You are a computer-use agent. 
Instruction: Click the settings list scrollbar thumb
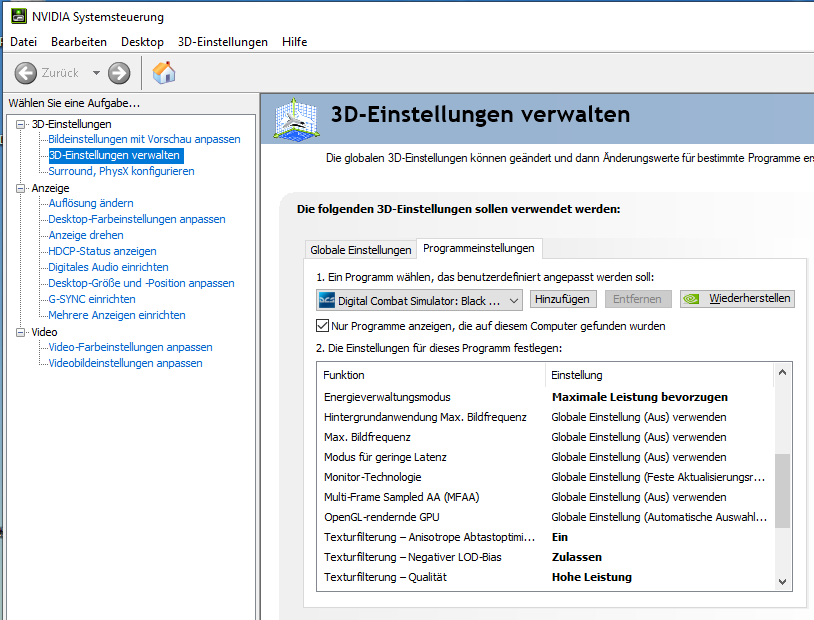tap(782, 491)
